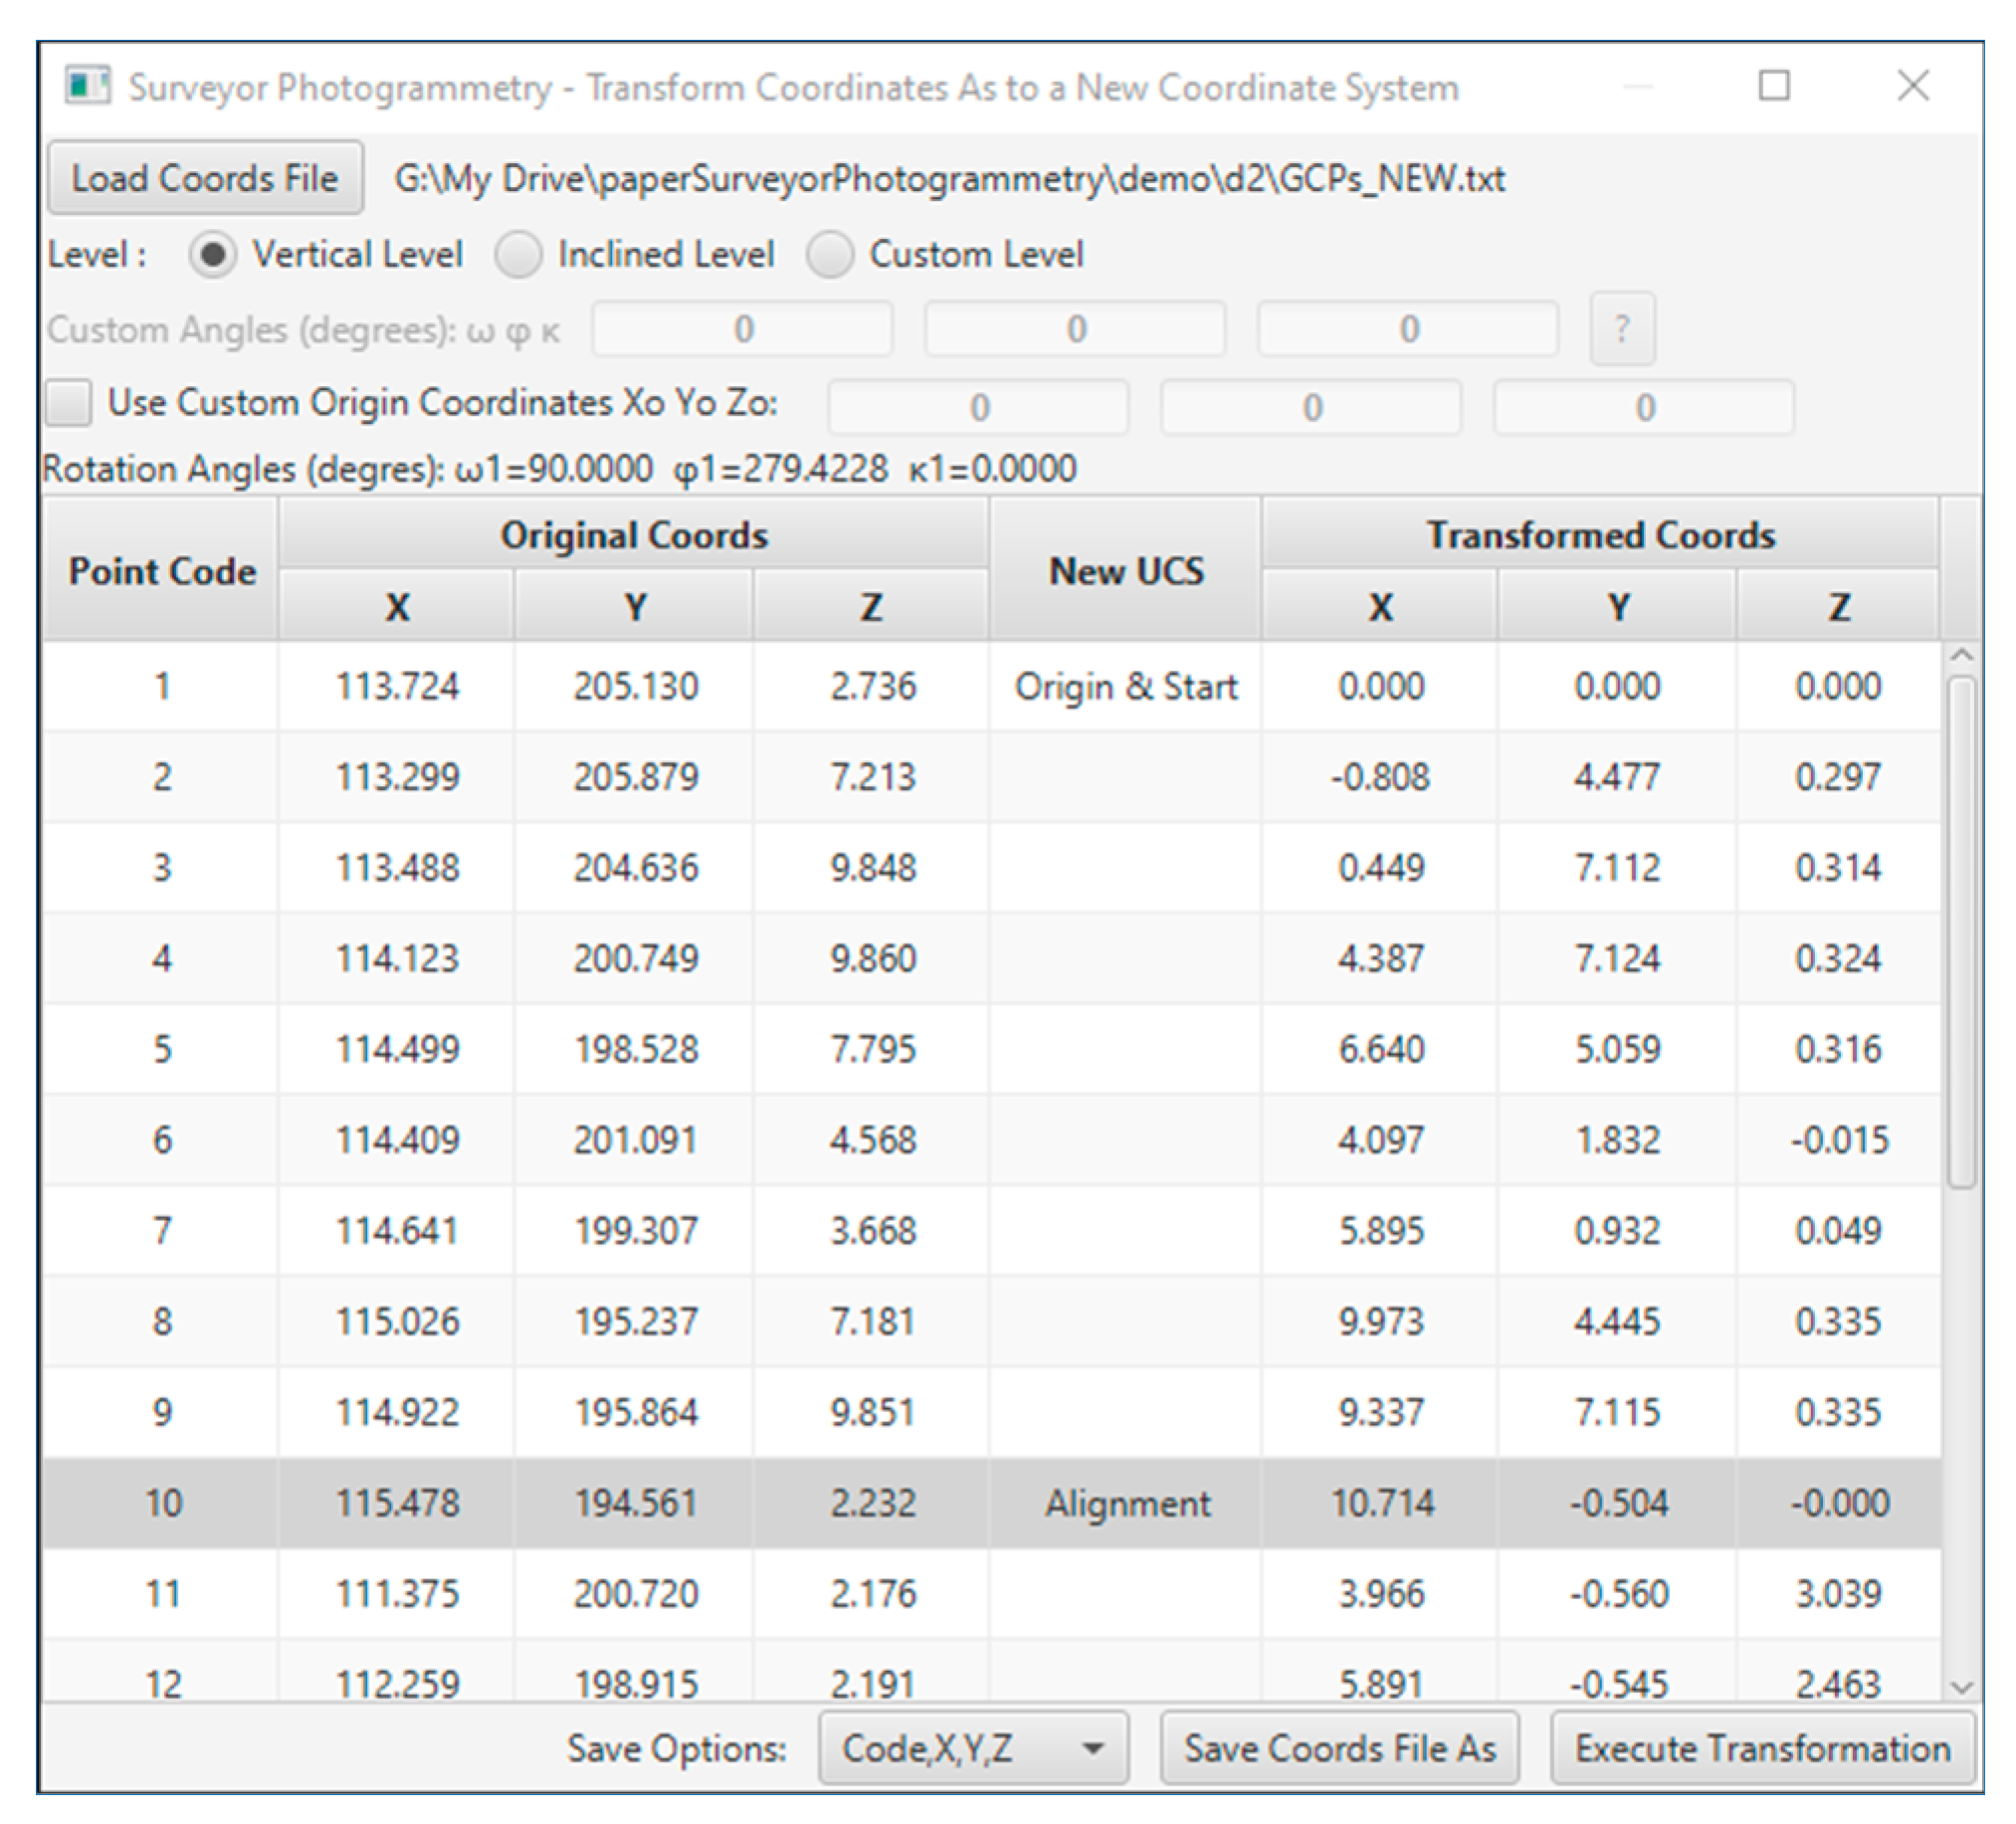This screenshot has height=1824, width=2016.
Task: Click the Point Code column header
Action: 161,571
